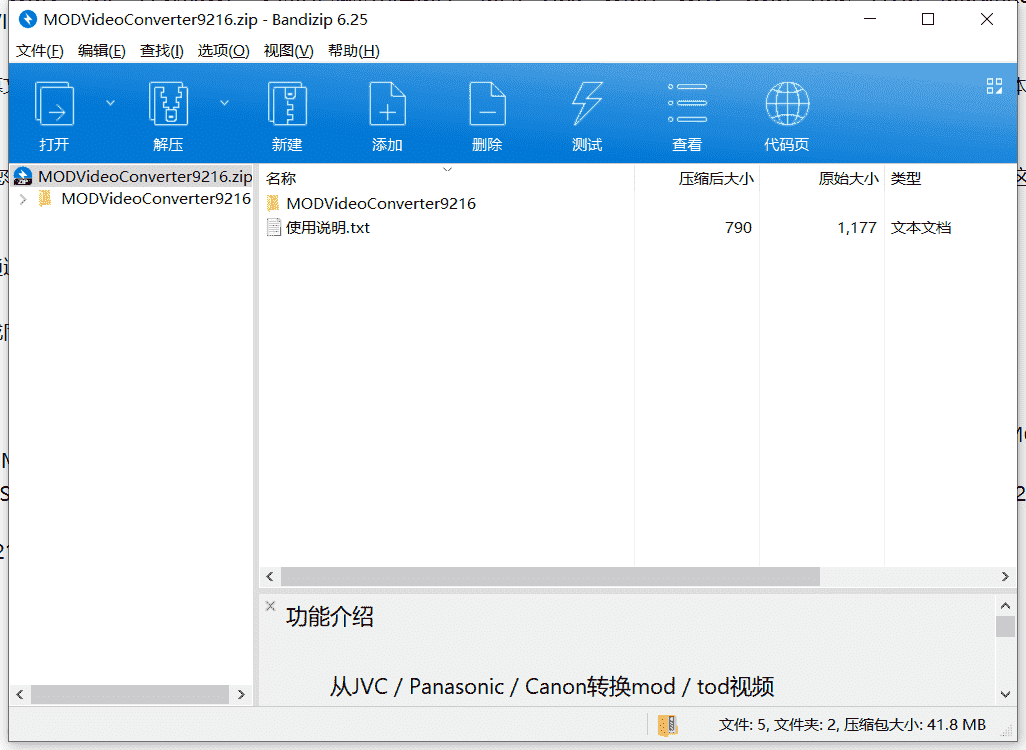Click the JVC / Panasonic / Canon description line
This screenshot has height=750, width=1026.
tap(552, 687)
